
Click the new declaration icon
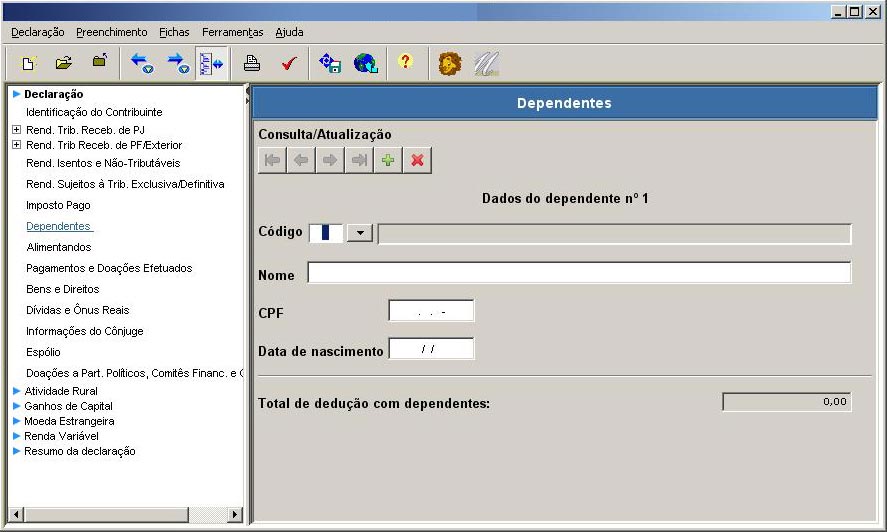(29, 63)
